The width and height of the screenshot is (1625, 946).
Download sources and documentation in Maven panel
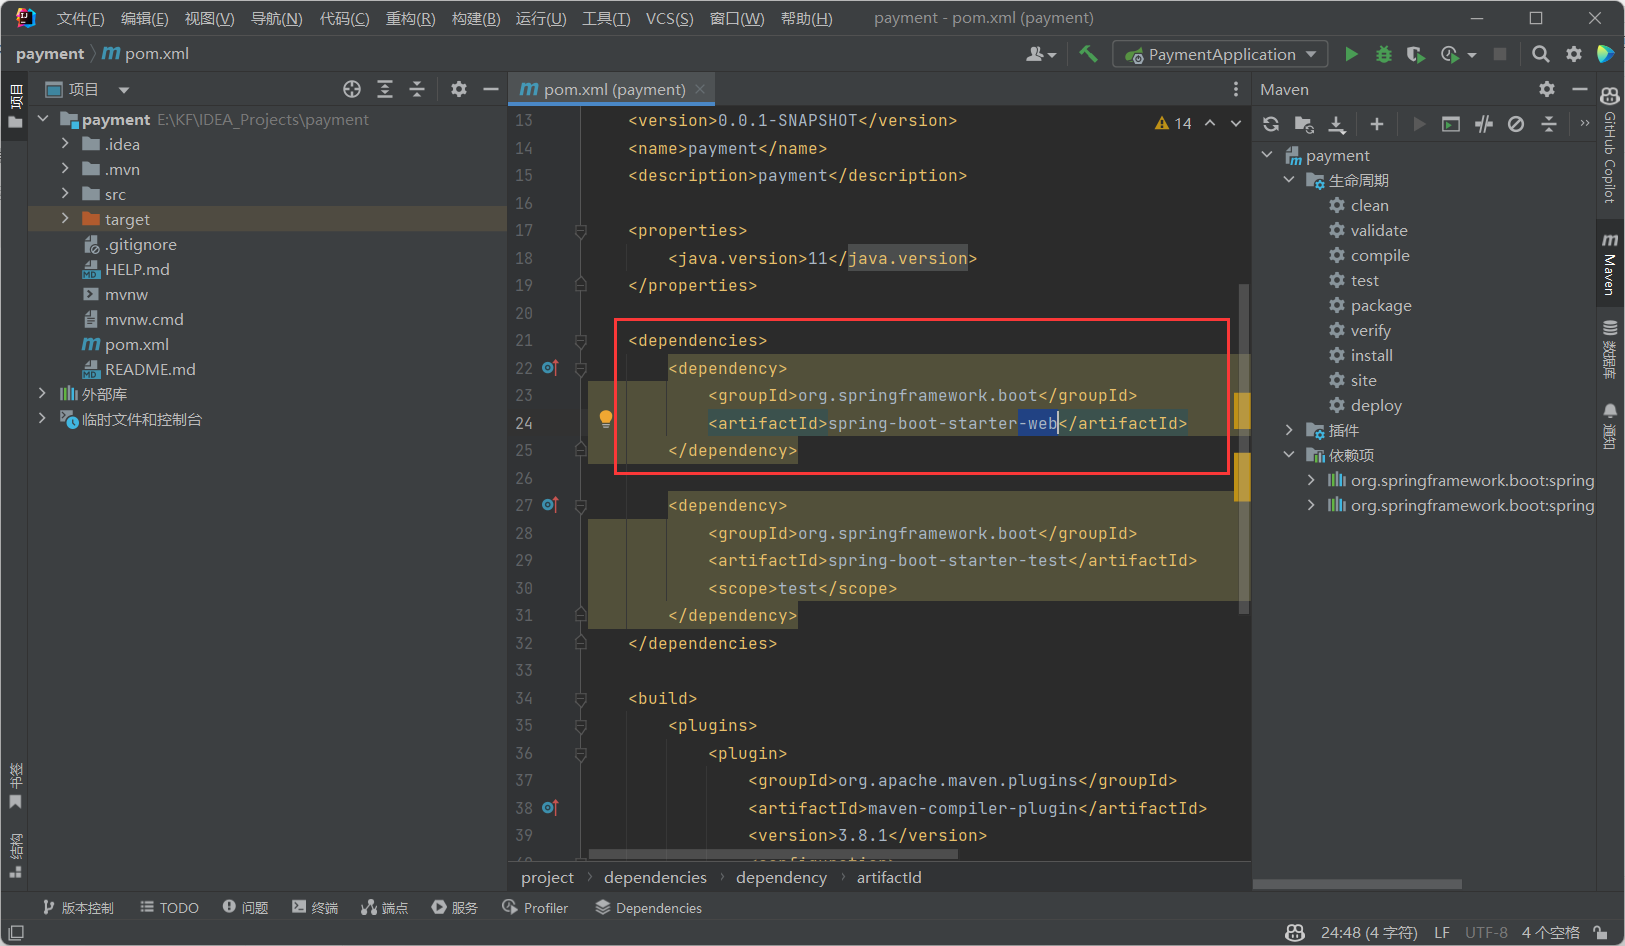(1337, 124)
